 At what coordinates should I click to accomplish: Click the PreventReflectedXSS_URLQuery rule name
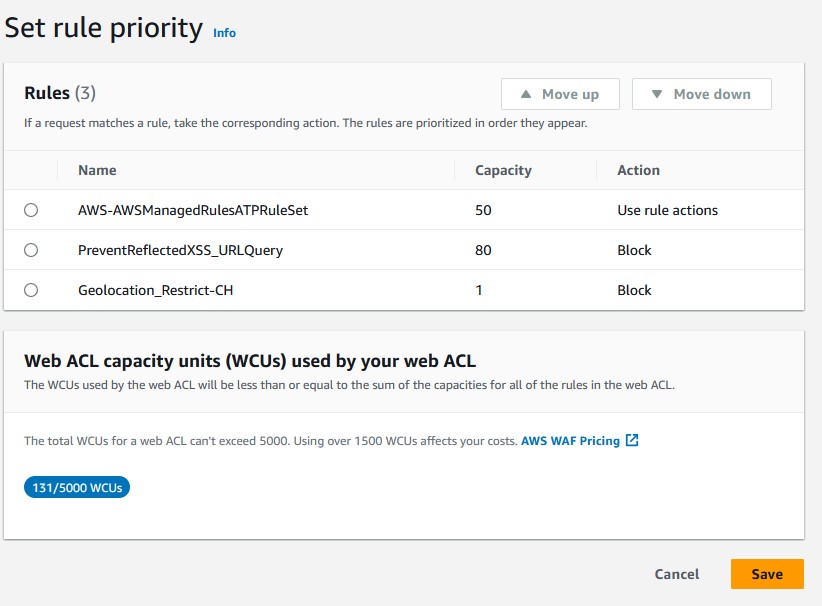(180, 250)
